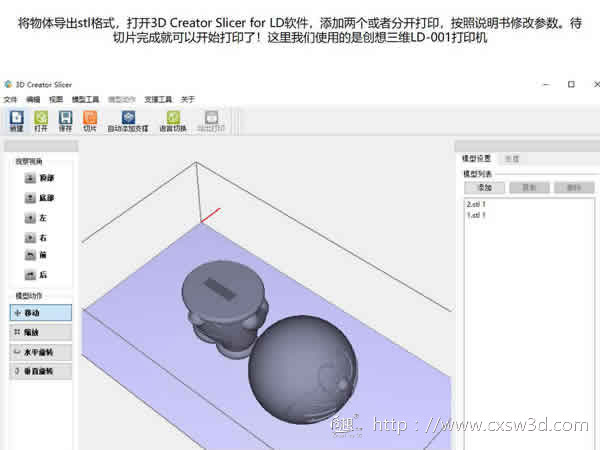
Task: Select 2.stl in the model list
Action: tap(476, 204)
